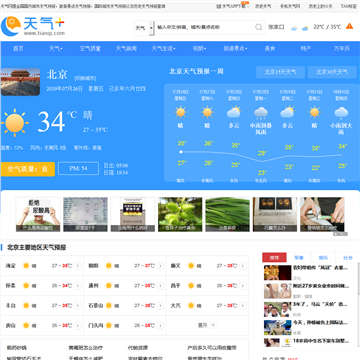
Task: Open the 天气APP下载 dropdown in top bar
Action: [x=232, y=6]
